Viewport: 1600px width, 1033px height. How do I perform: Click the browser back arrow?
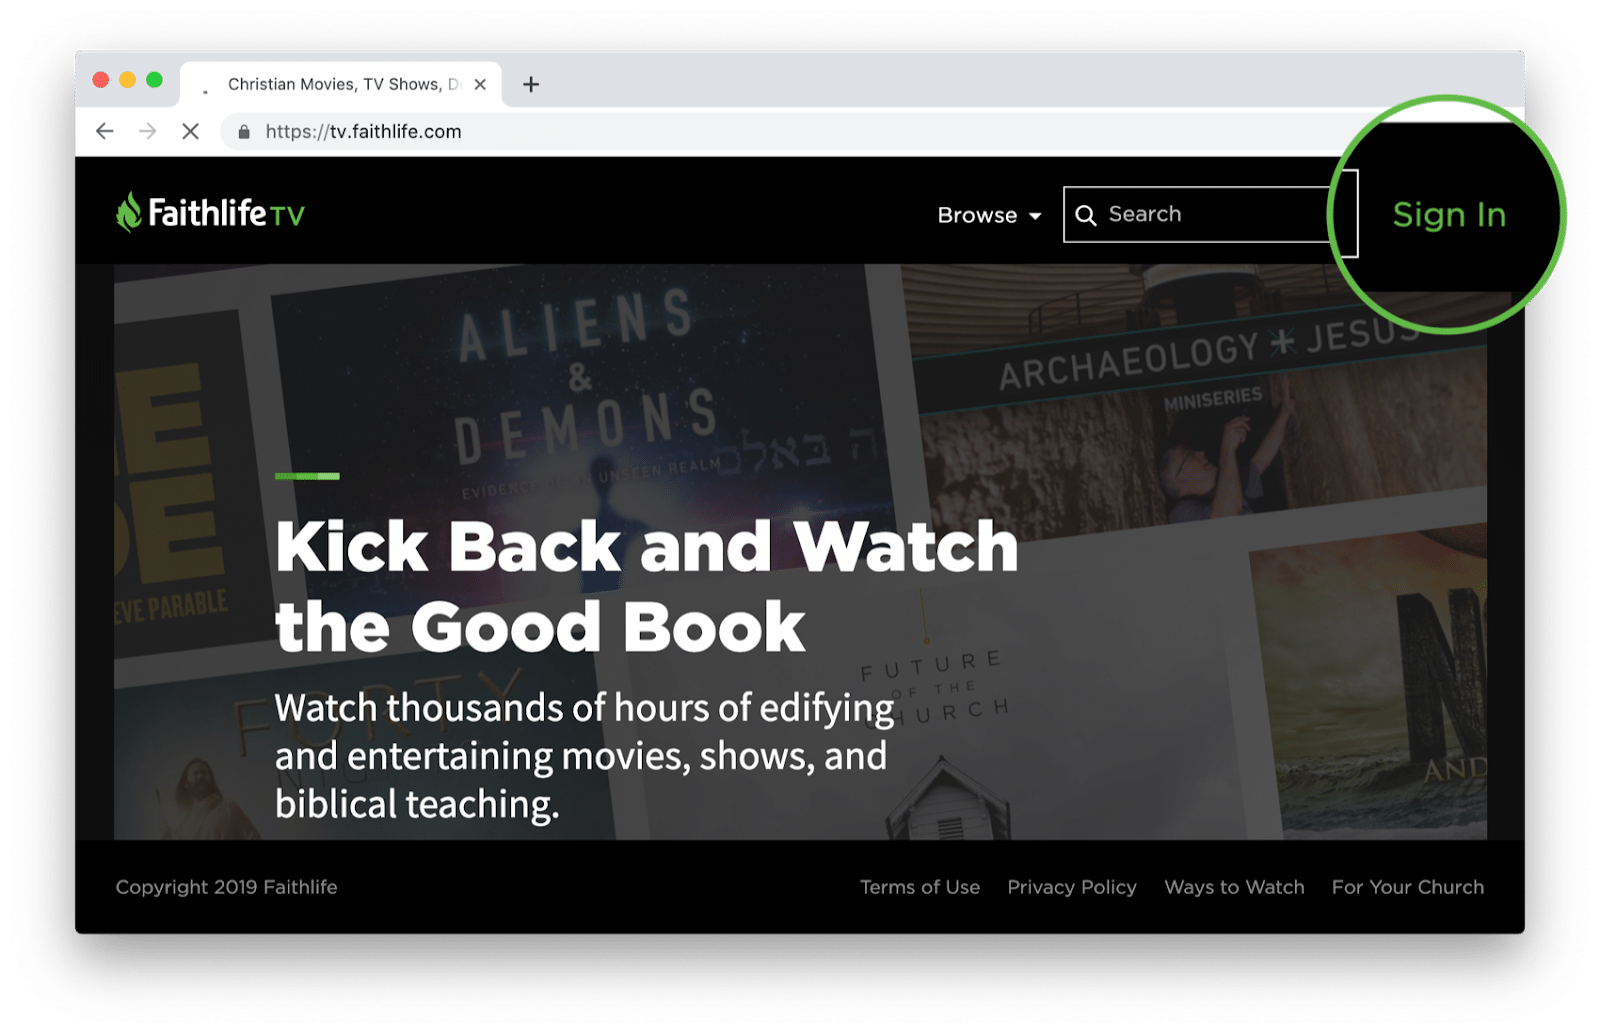click(104, 131)
